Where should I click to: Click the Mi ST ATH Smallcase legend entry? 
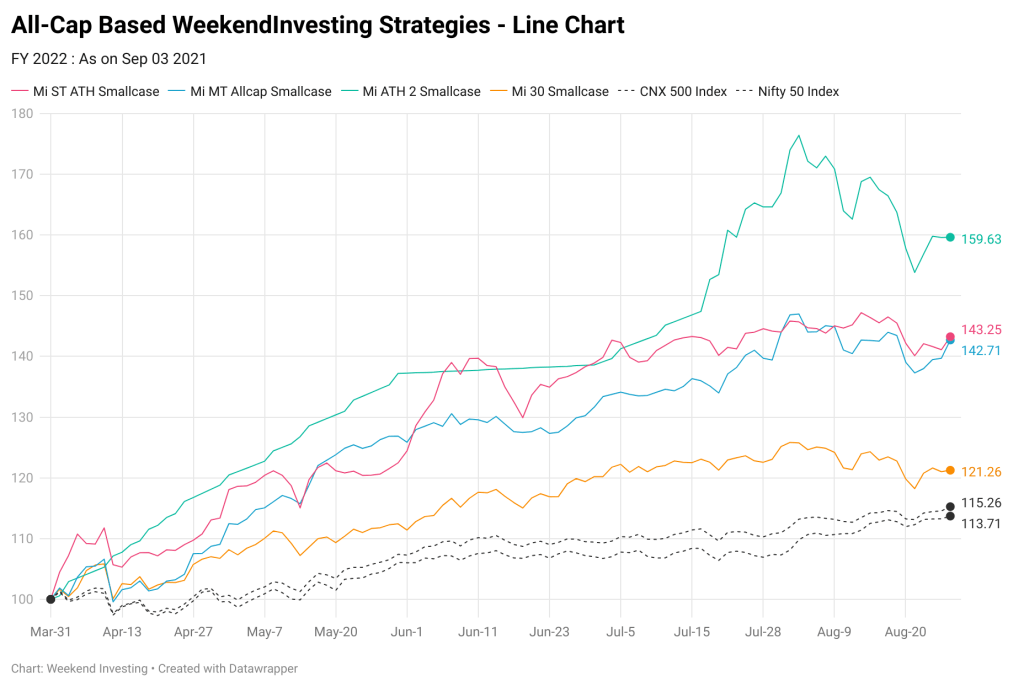[86, 91]
